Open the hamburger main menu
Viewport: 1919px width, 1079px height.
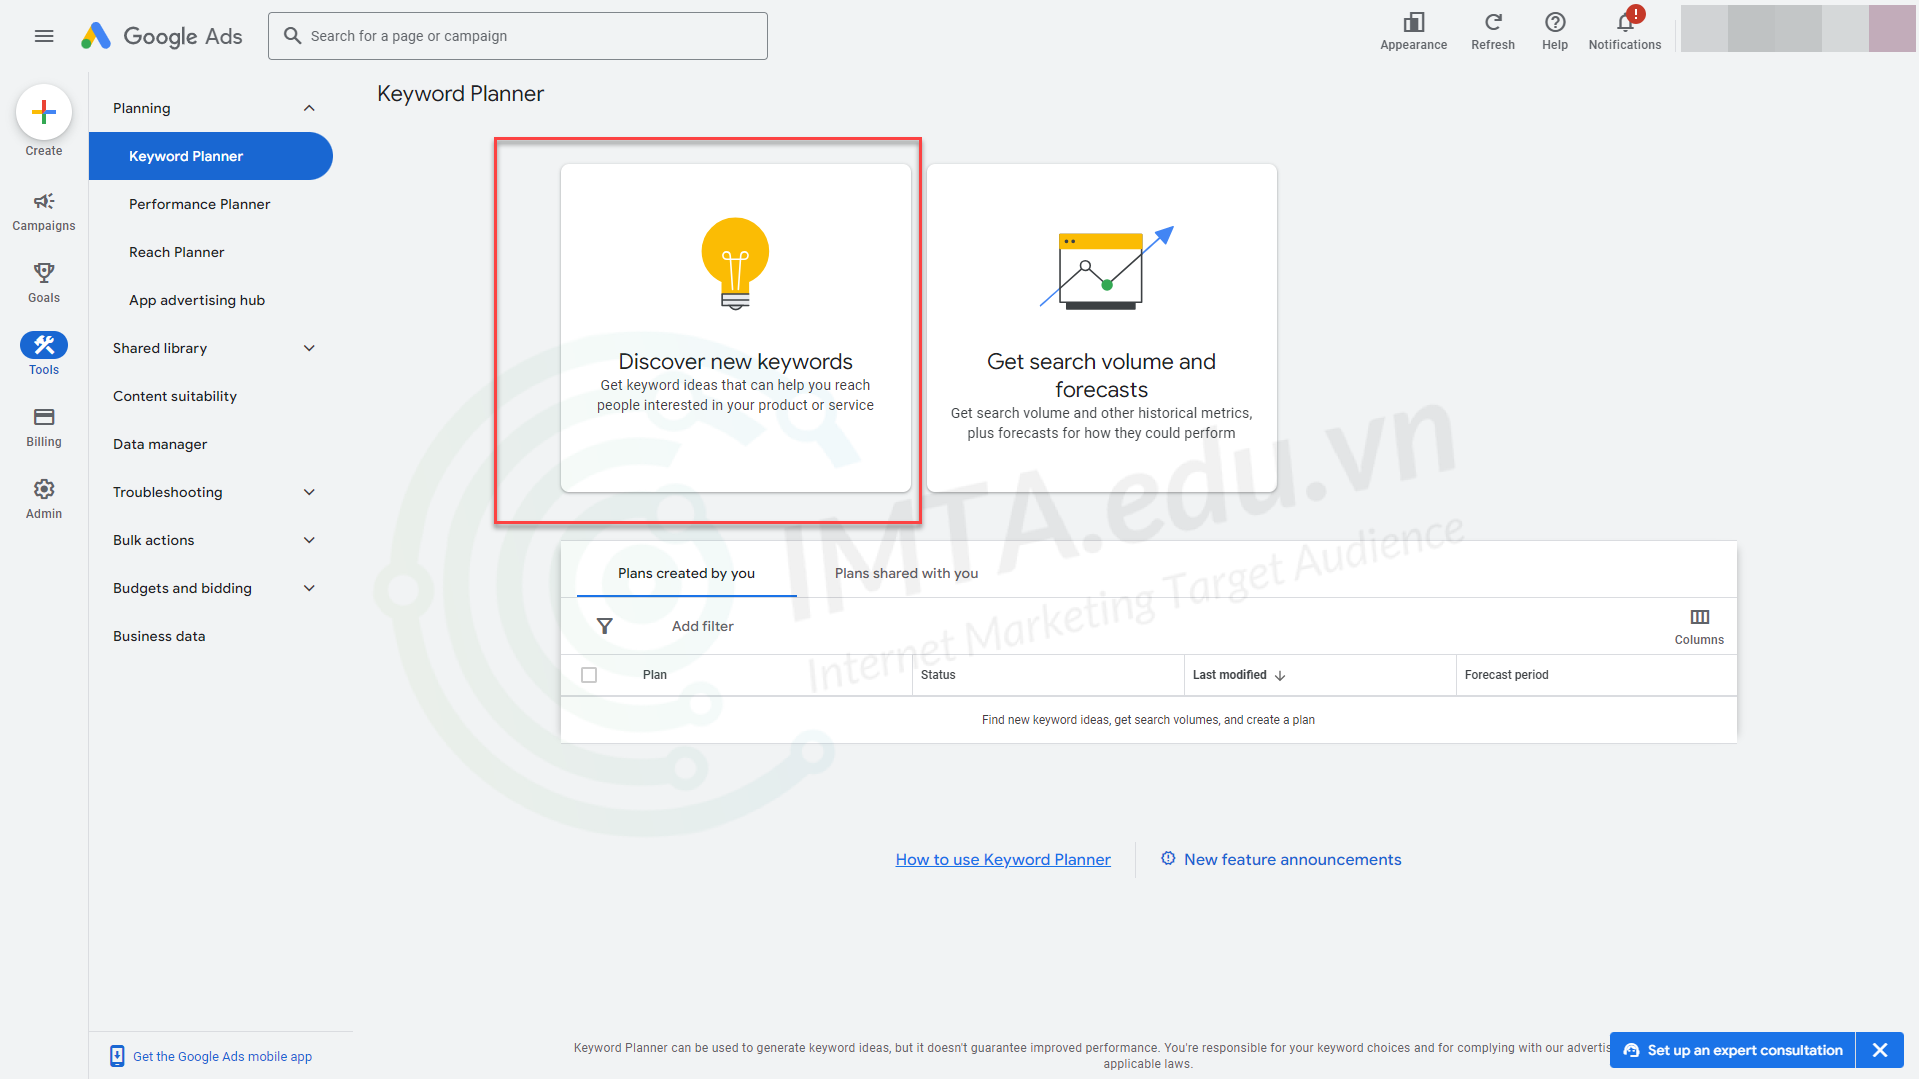[x=44, y=36]
